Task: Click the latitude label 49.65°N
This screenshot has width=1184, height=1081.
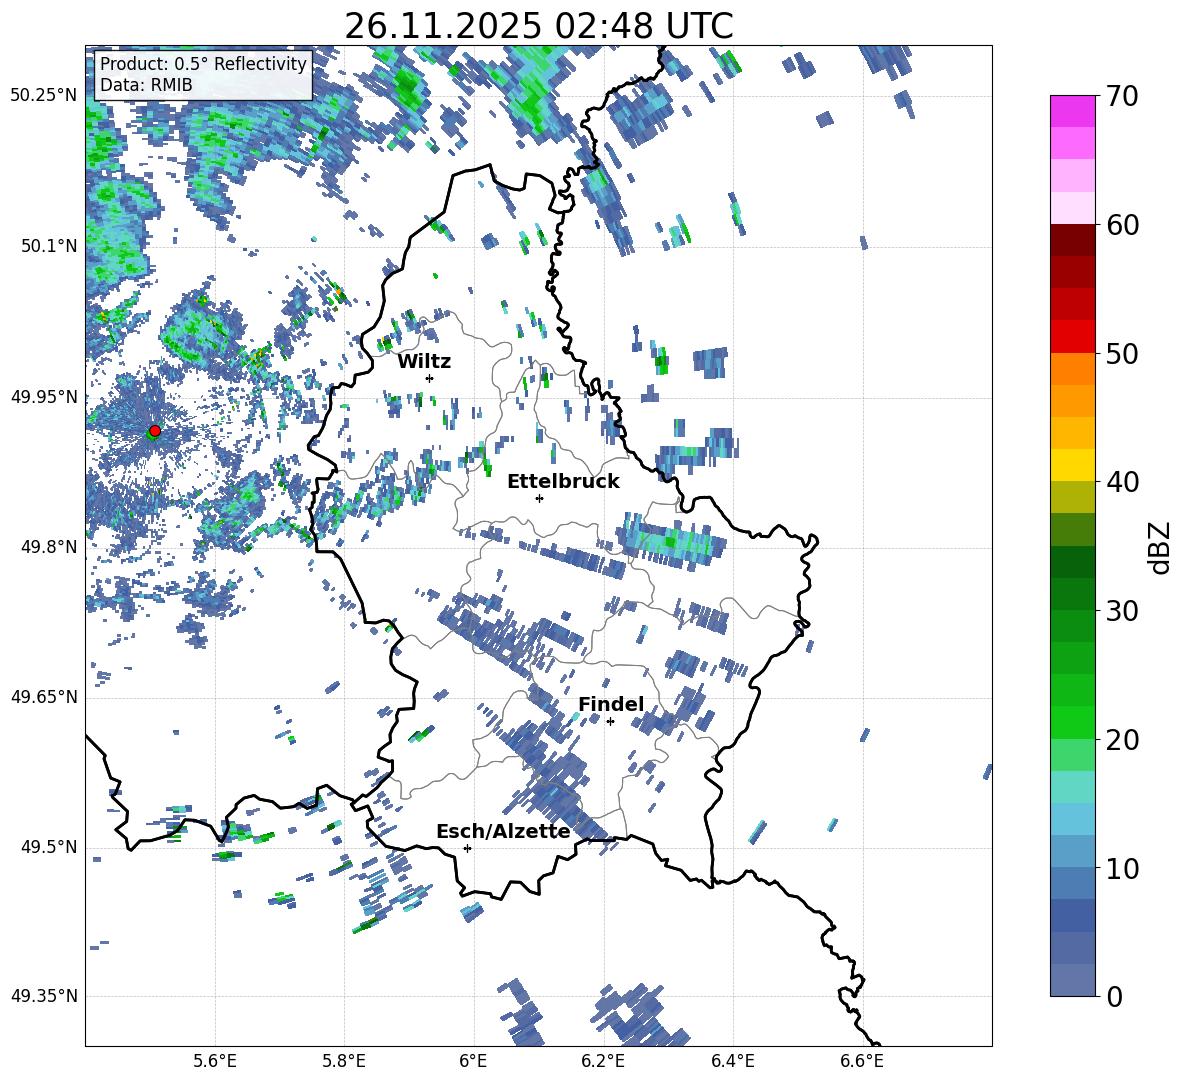Action: [44, 697]
